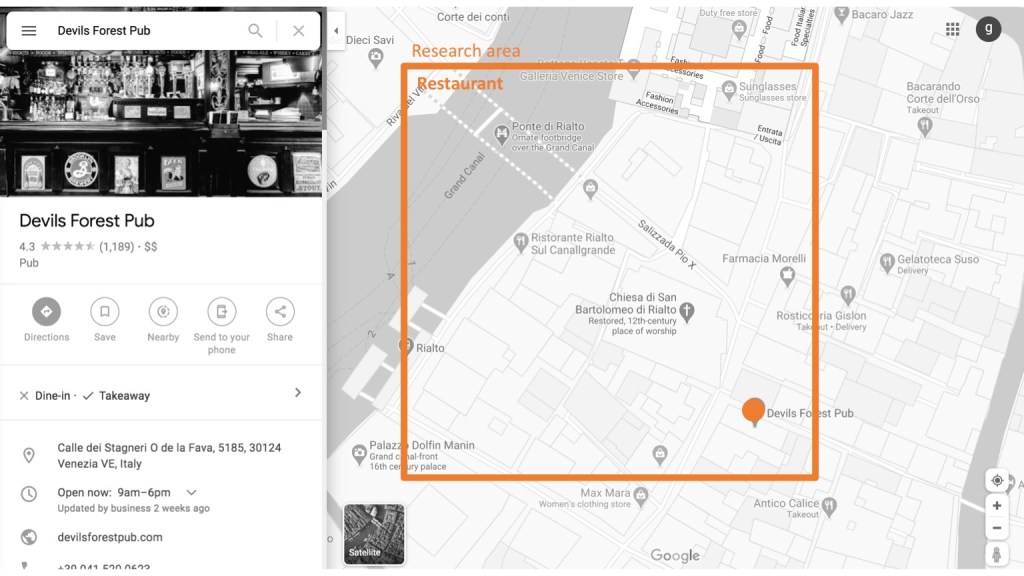Switch to Satellite view thumbnail
The width and height of the screenshot is (1024, 576).
click(374, 533)
